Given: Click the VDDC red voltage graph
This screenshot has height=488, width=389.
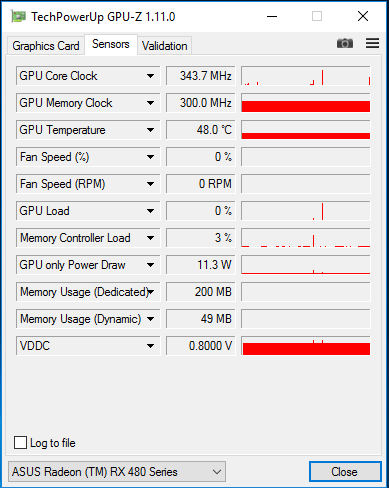Looking at the screenshot, I should [x=306, y=346].
